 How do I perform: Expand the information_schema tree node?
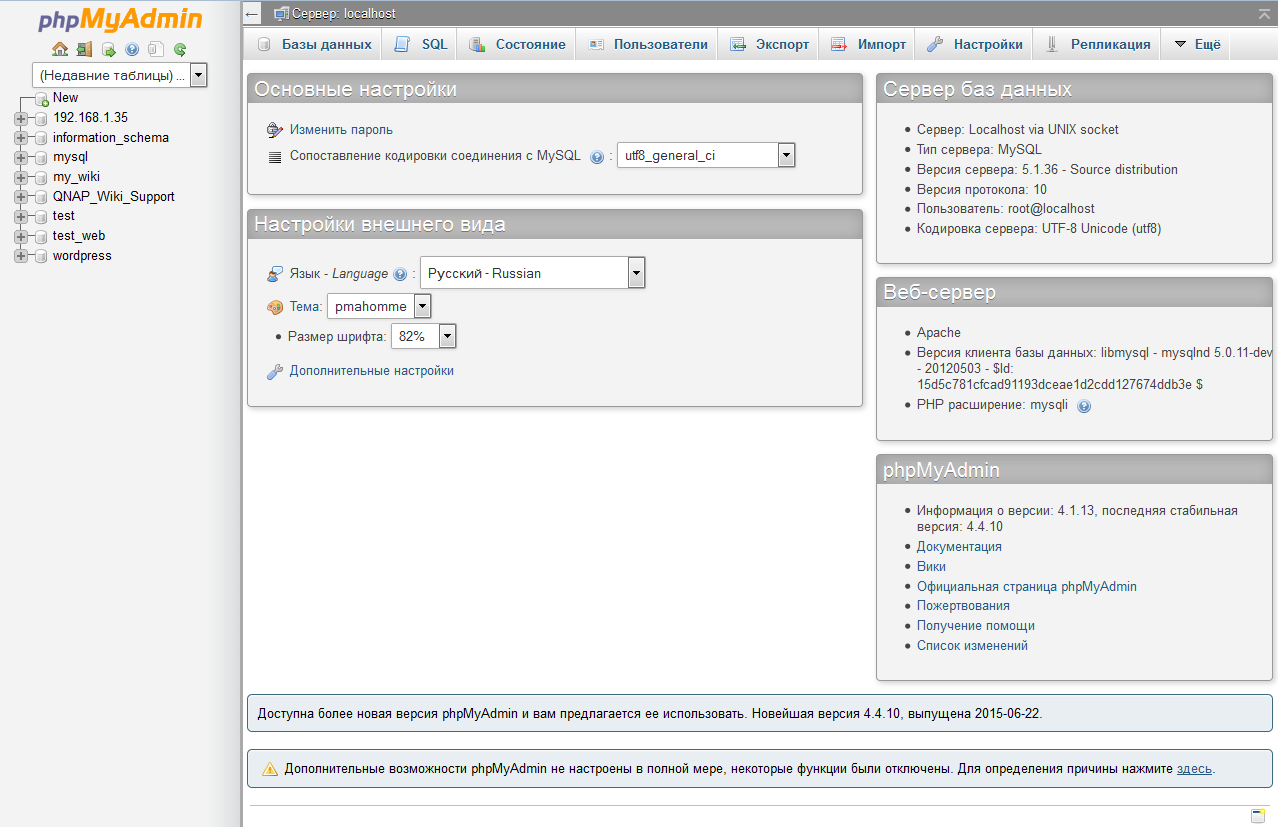21,138
